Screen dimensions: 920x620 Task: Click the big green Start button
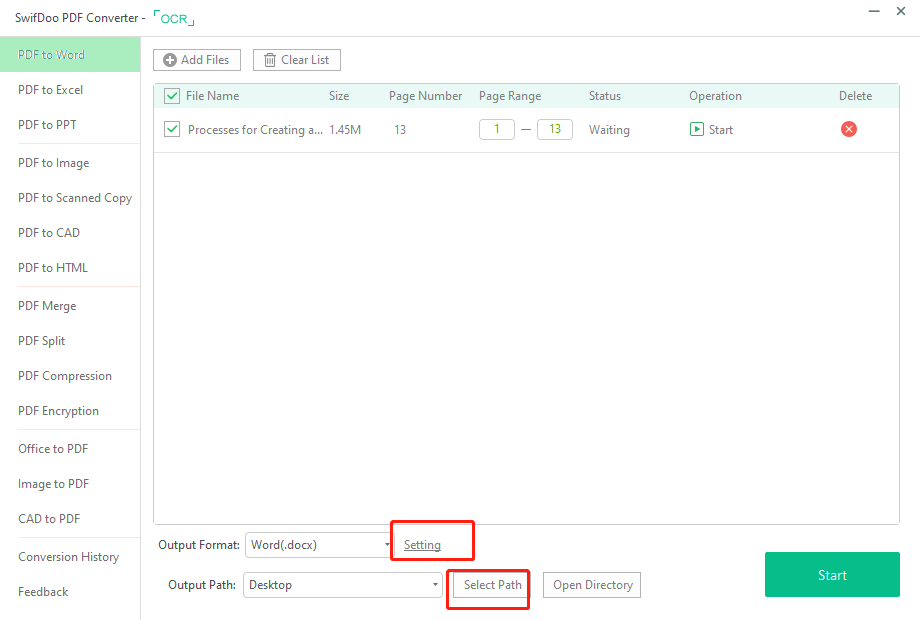[832, 575]
